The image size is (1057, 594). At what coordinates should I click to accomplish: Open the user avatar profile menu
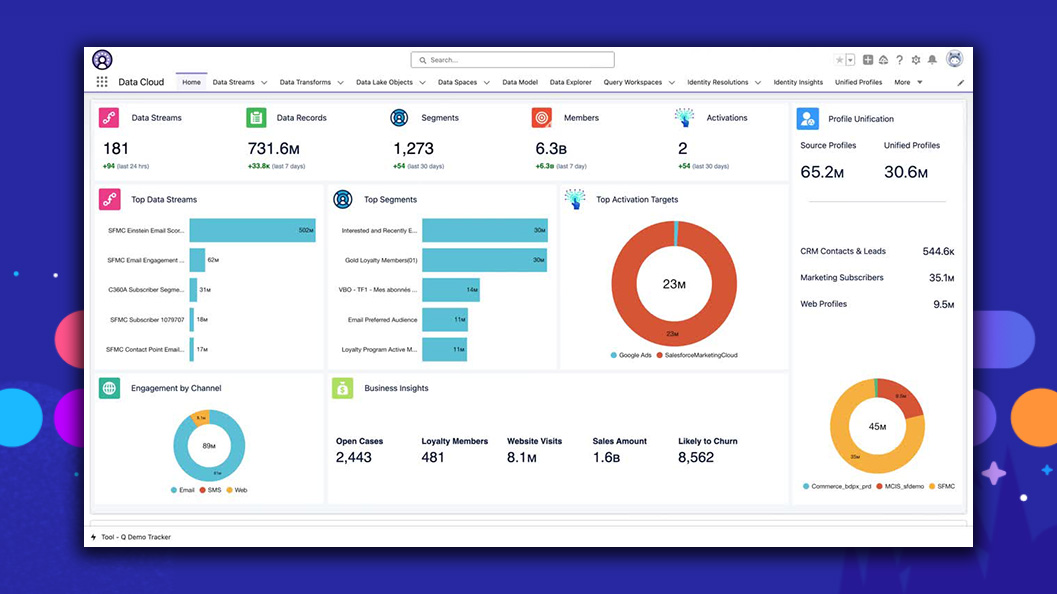(954, 59)
